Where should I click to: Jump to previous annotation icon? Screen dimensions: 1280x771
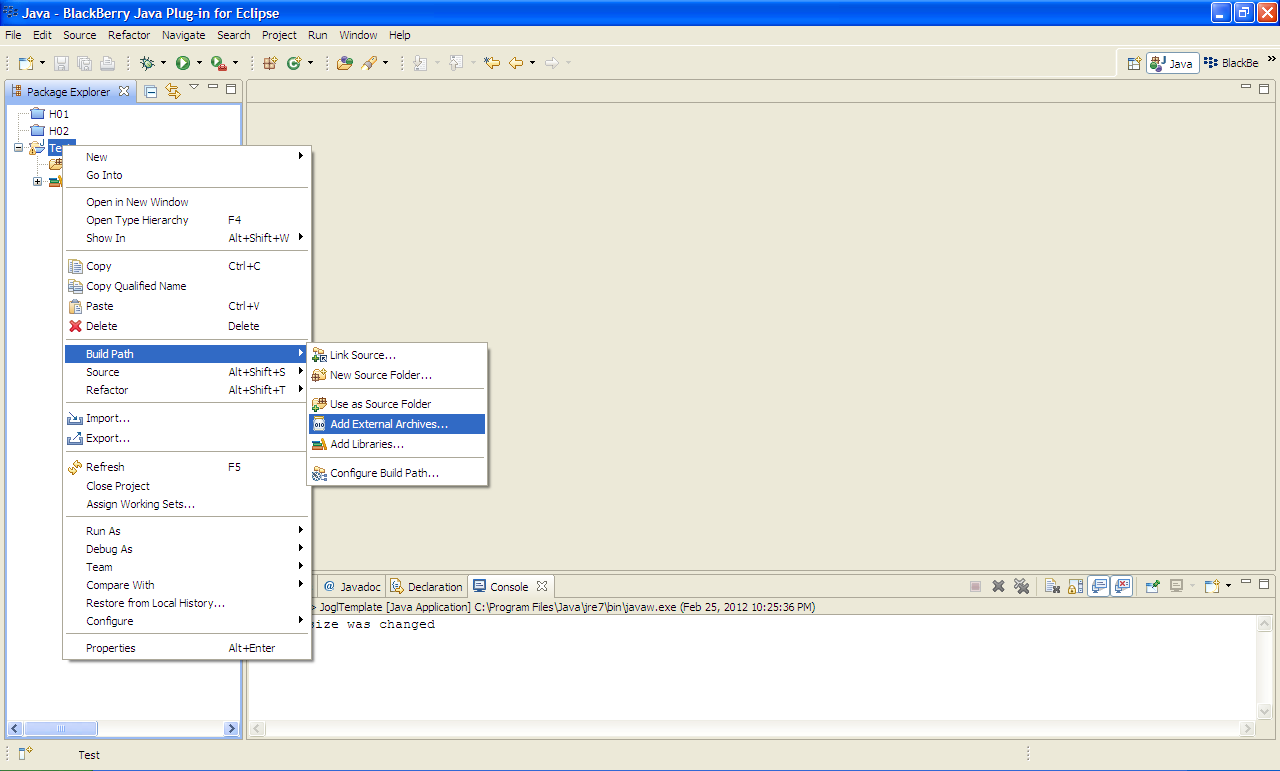[x=456, y=63]
